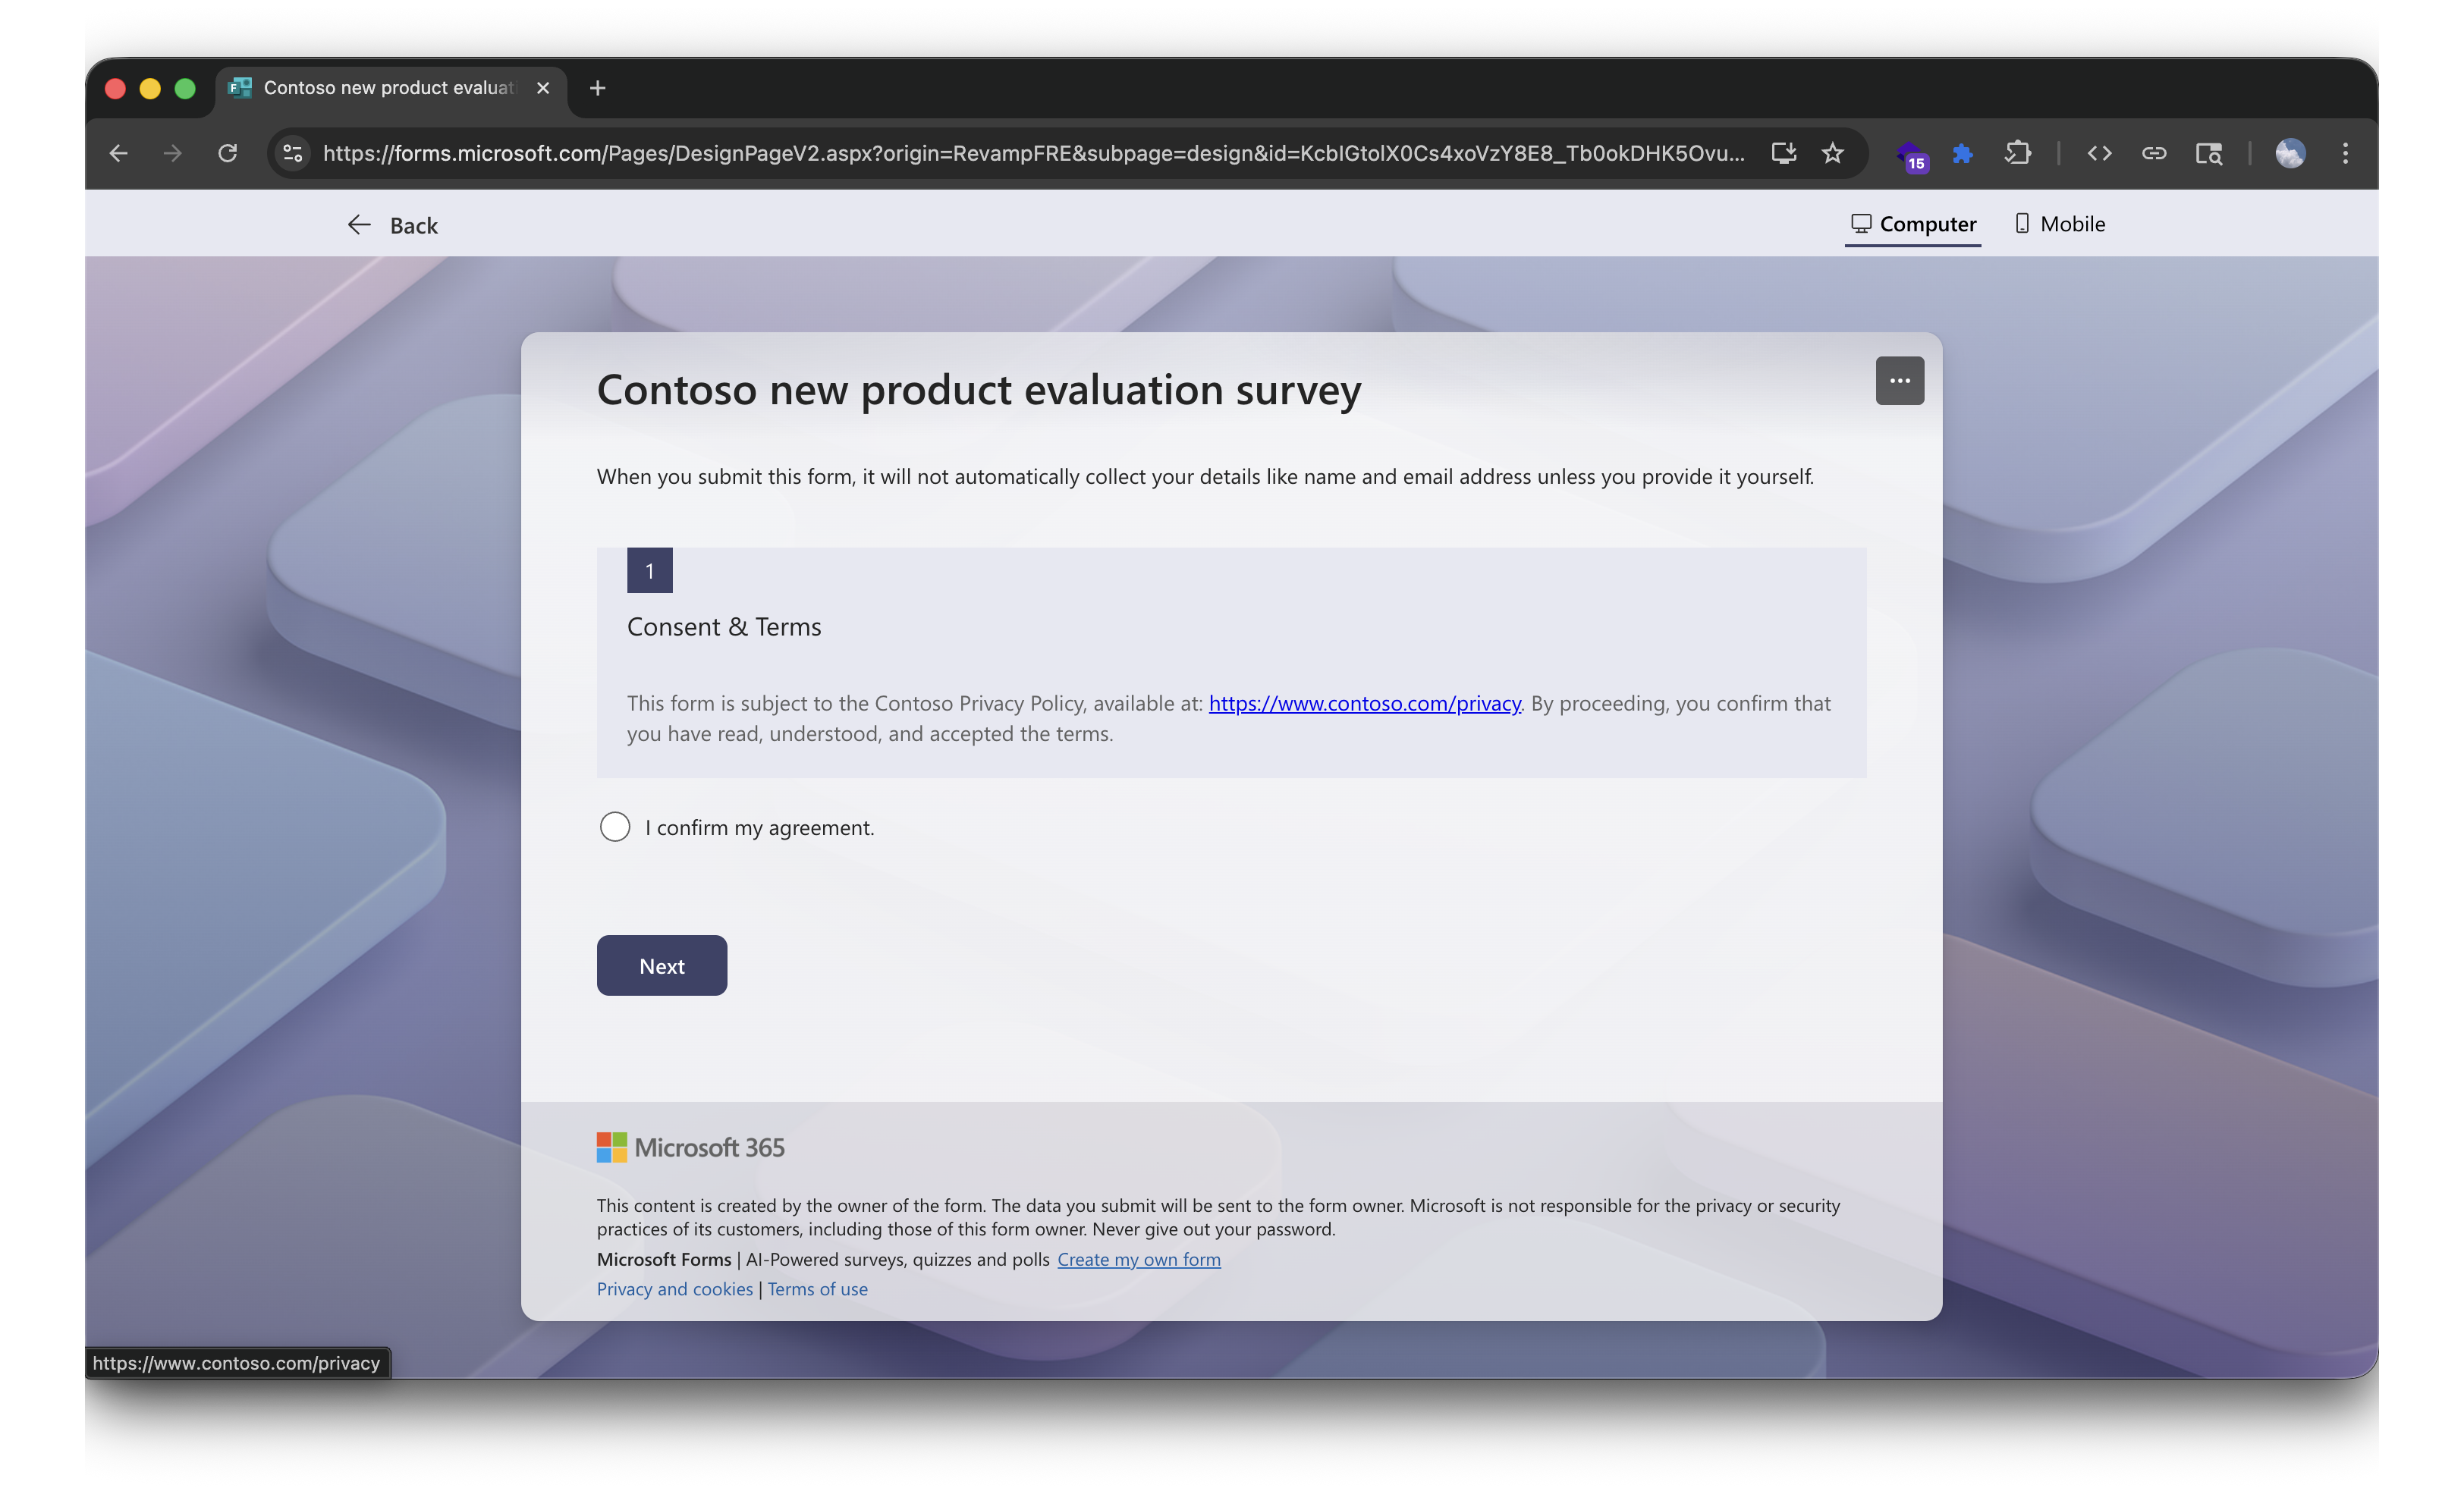The image size is (2464, 1491).
Task: Click the Back arrow in the Forms header
Action: (x=360, y=224)
